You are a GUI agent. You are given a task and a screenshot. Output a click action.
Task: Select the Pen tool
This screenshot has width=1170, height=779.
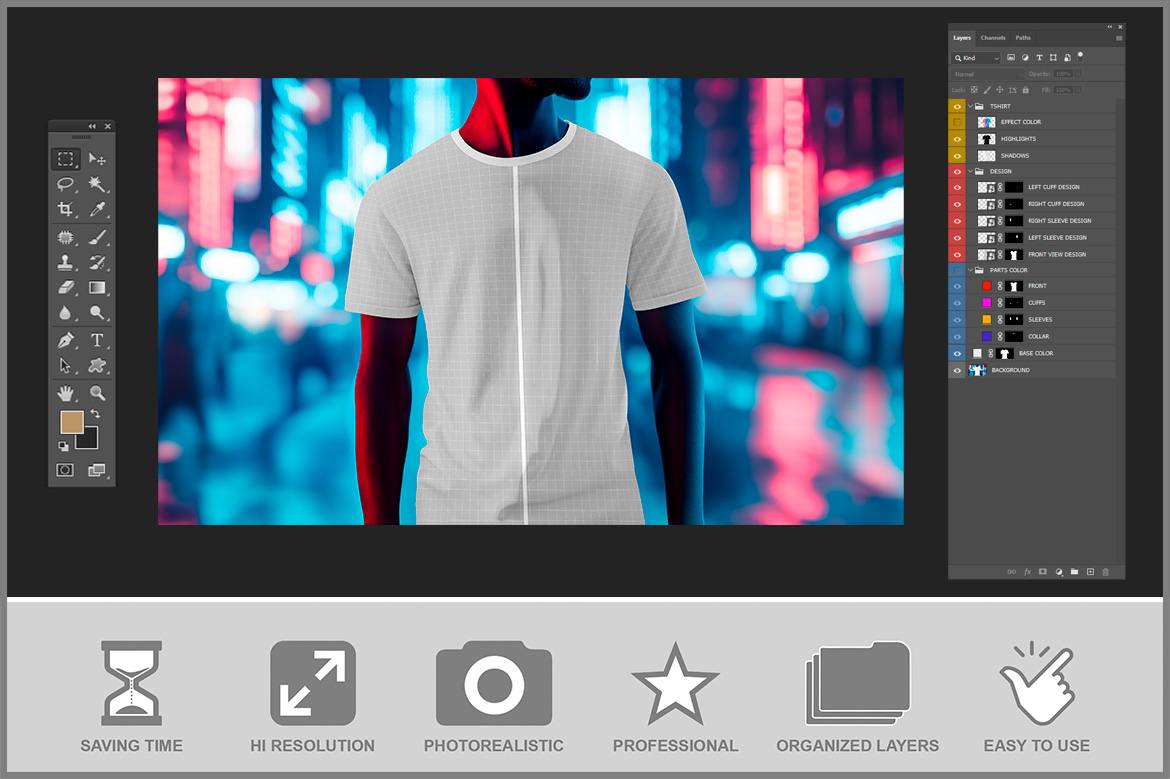pyautogui.click(x=65, y=340)
